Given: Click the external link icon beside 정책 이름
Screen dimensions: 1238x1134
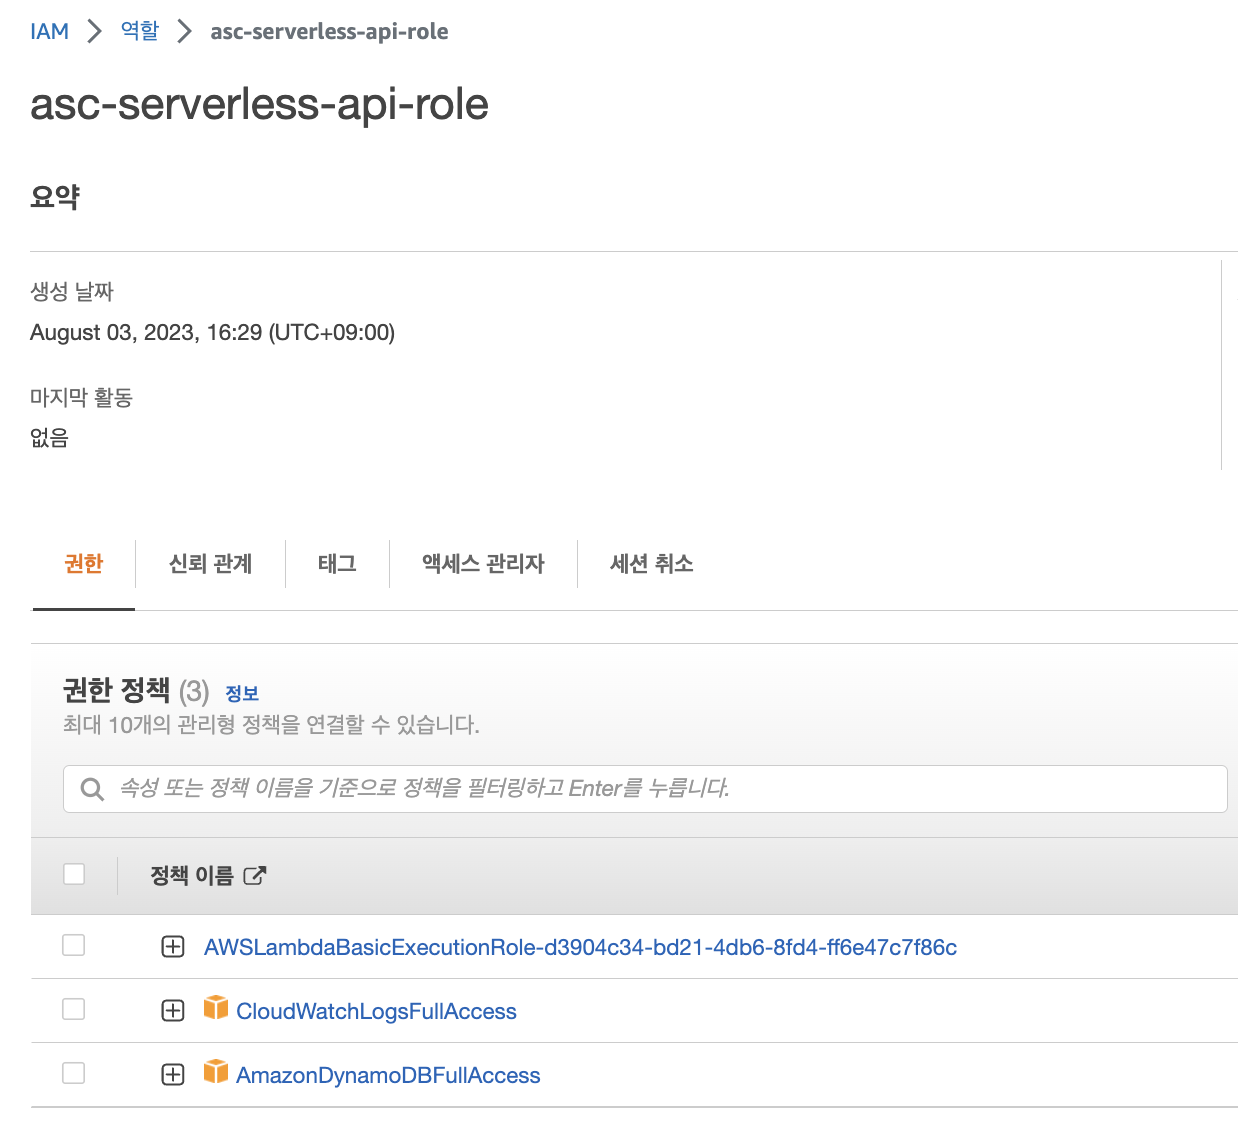Looking at the screenshot, I should point(255,876).
